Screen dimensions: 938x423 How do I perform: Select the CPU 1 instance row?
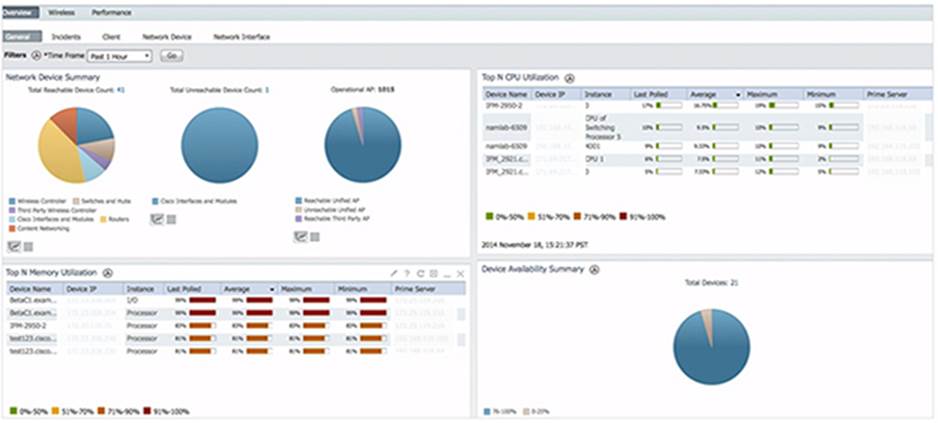point(707,159)
